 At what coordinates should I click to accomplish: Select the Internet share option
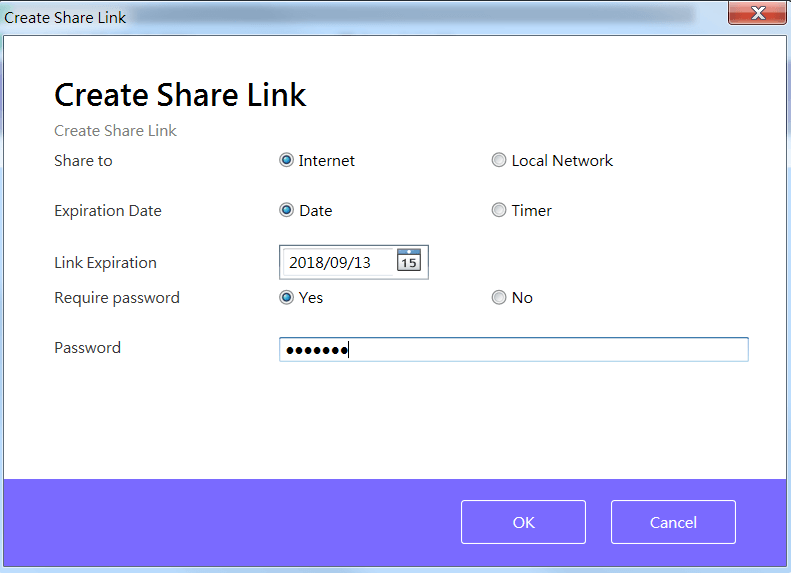(x=287, y=161)
